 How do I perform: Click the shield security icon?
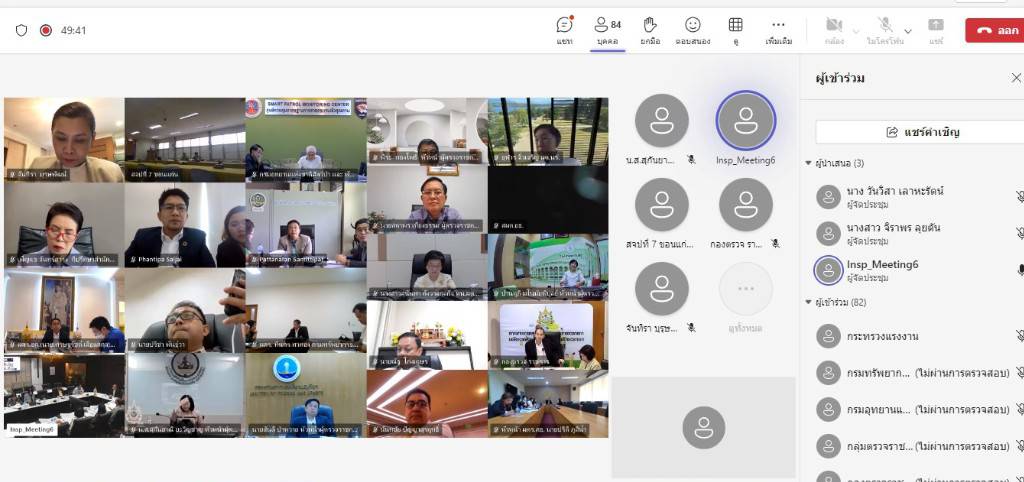(x=21, y=30)
